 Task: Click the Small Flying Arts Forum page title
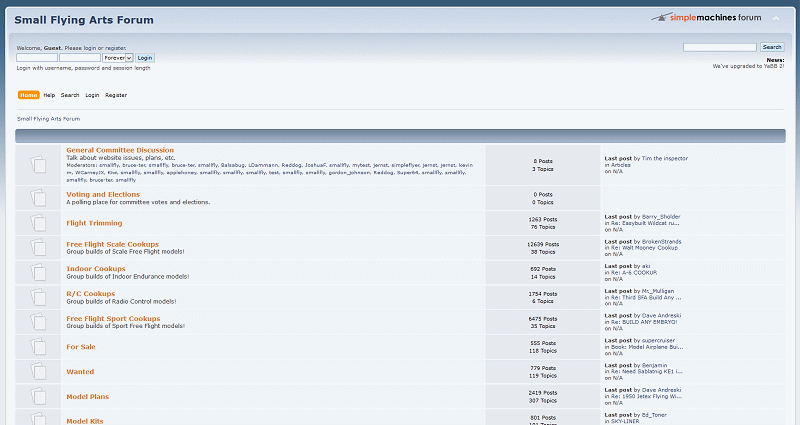tap(84, 20)
